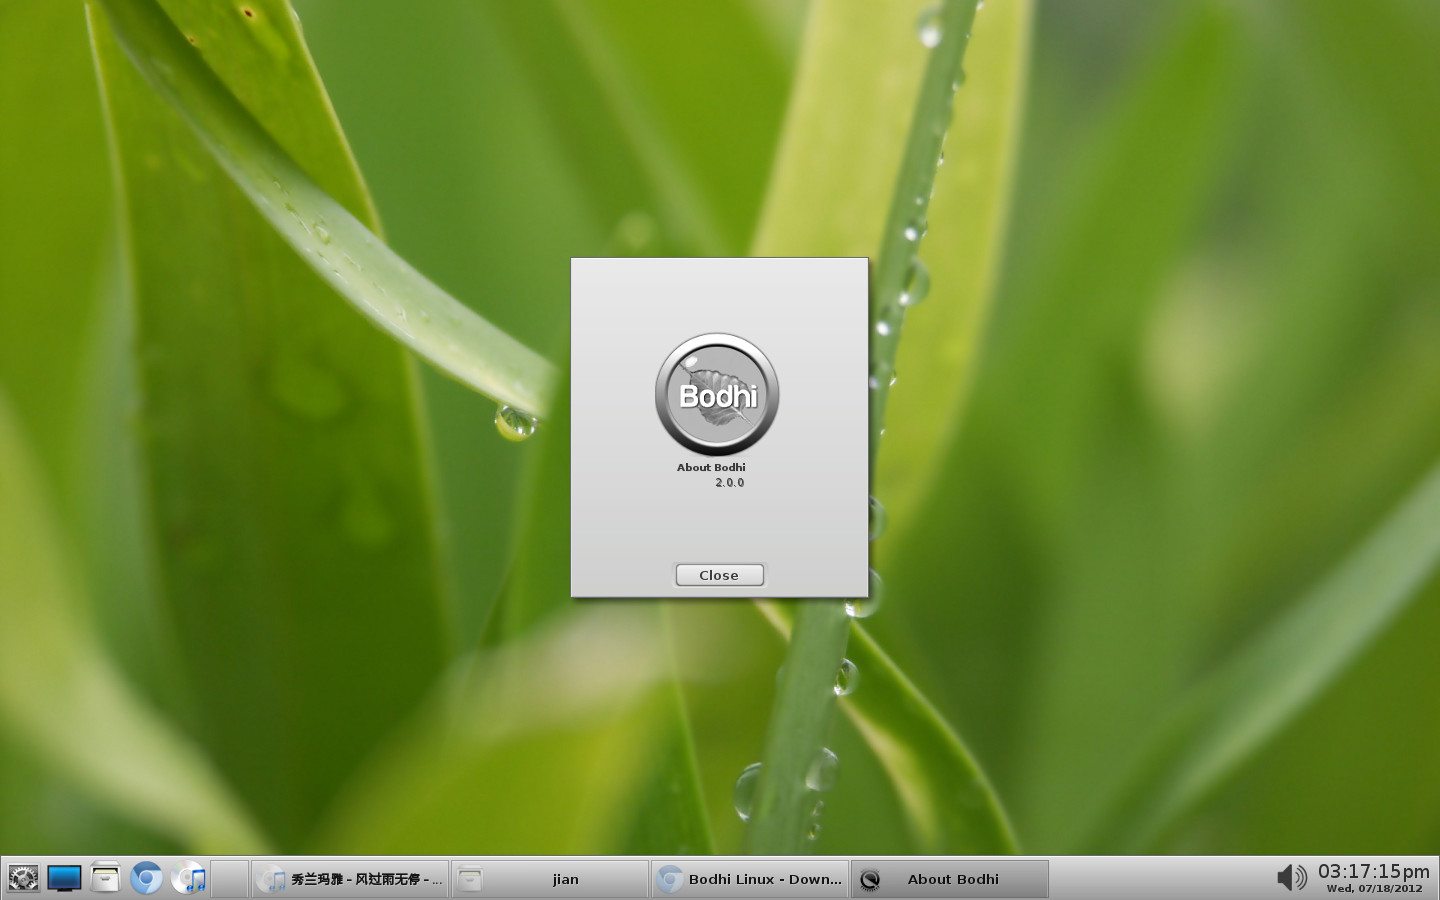Switch to the jian file manager window
The image size is (1440, 900).
550,879
